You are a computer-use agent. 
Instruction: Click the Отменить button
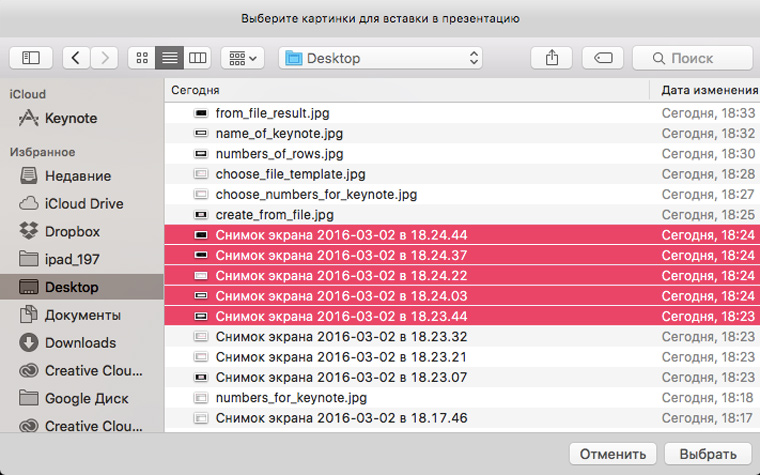click(613, 454)
